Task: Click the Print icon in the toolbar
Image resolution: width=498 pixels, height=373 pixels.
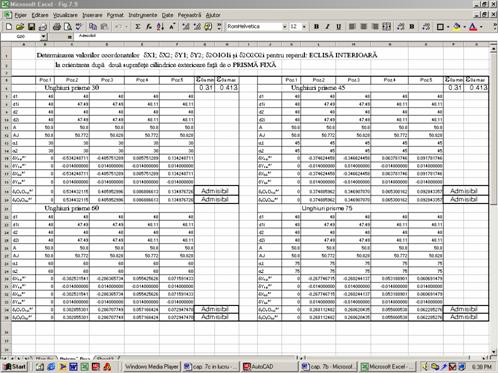Action: [57, 27]
